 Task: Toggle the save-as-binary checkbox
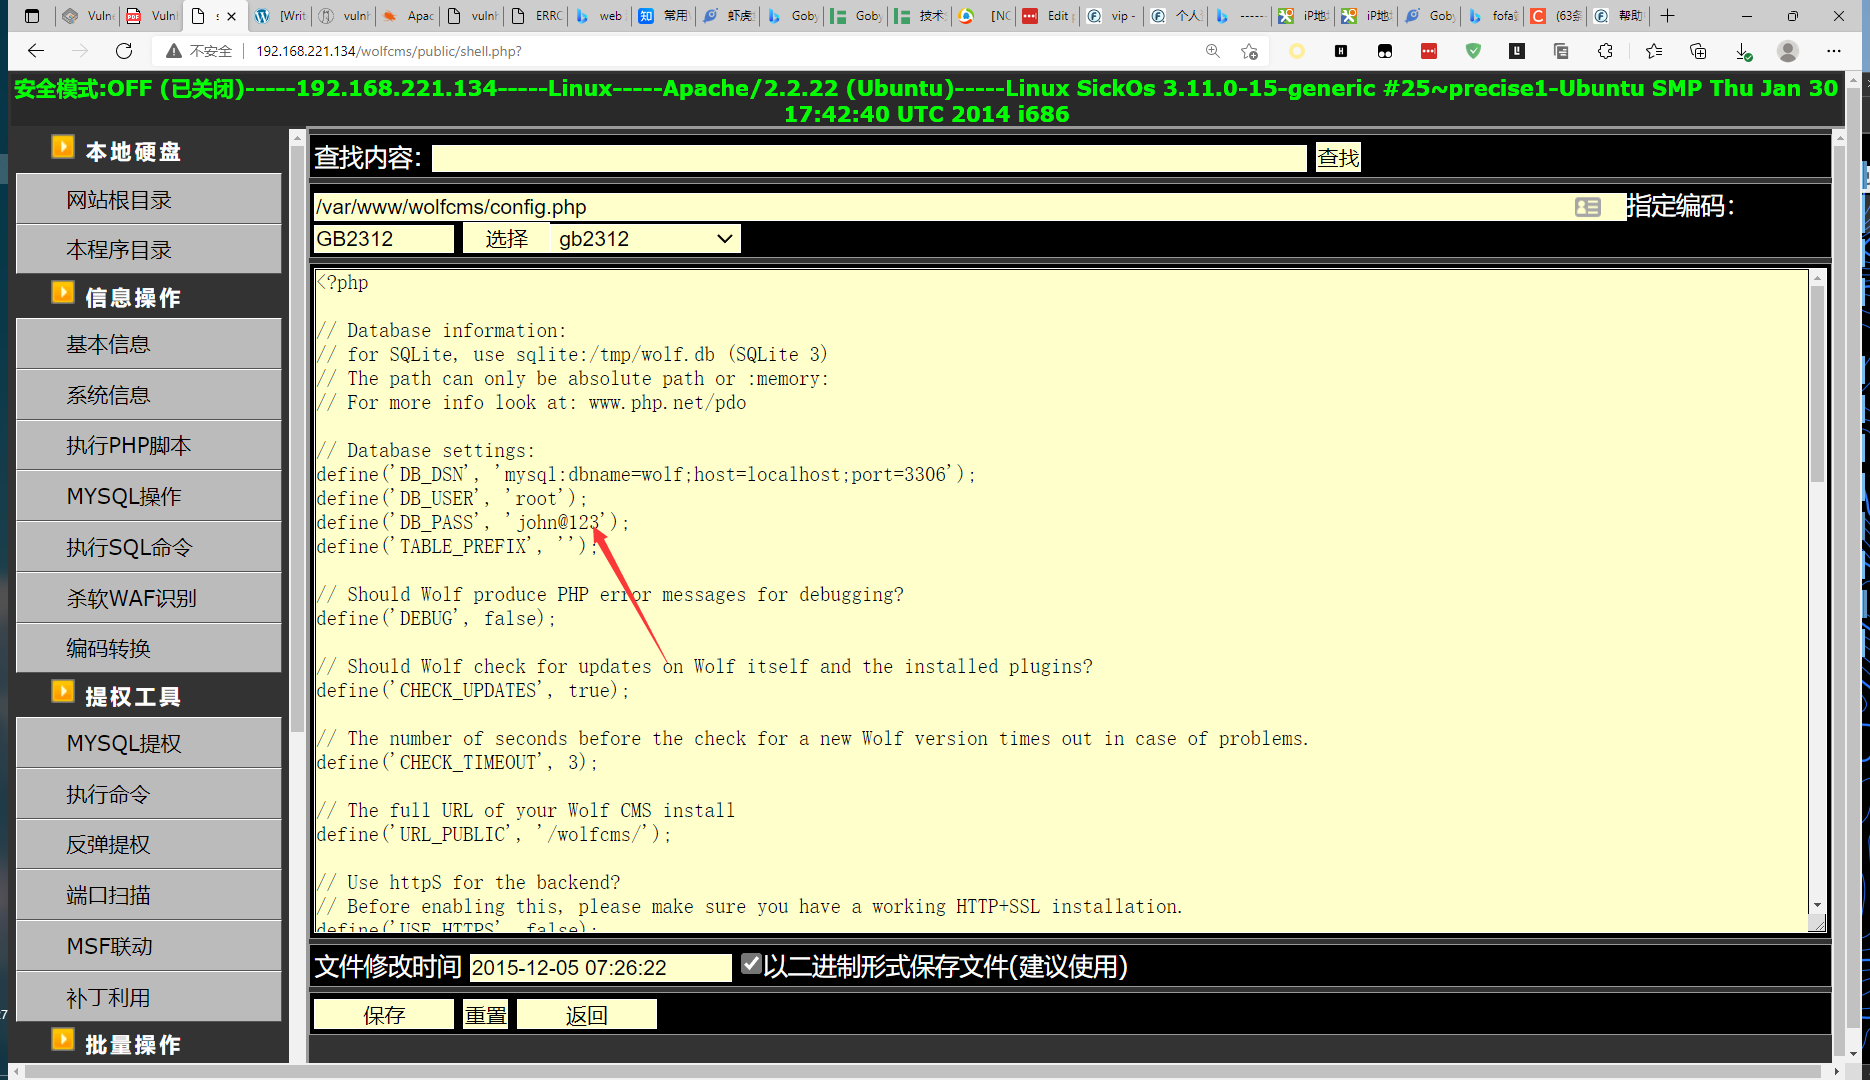751,965
